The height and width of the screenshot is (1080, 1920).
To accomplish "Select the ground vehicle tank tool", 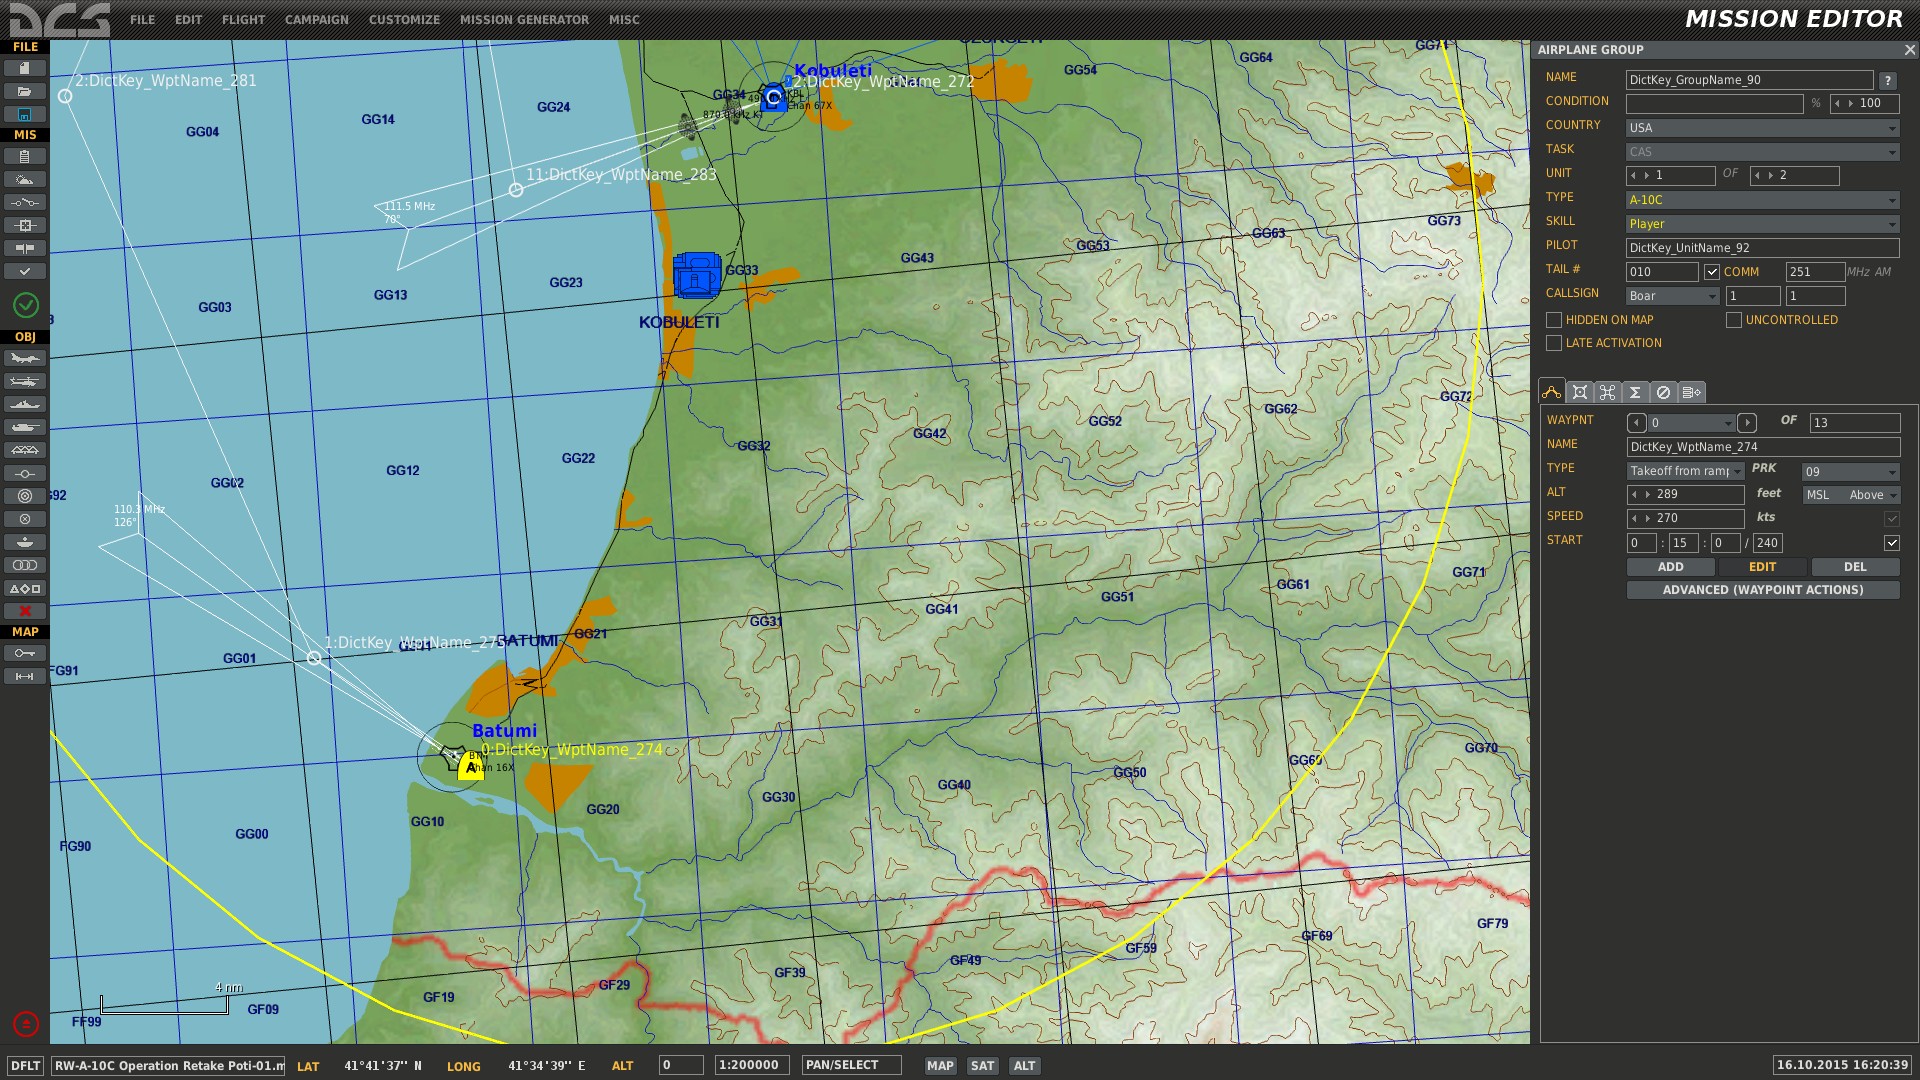I will [x=25, y=427].
